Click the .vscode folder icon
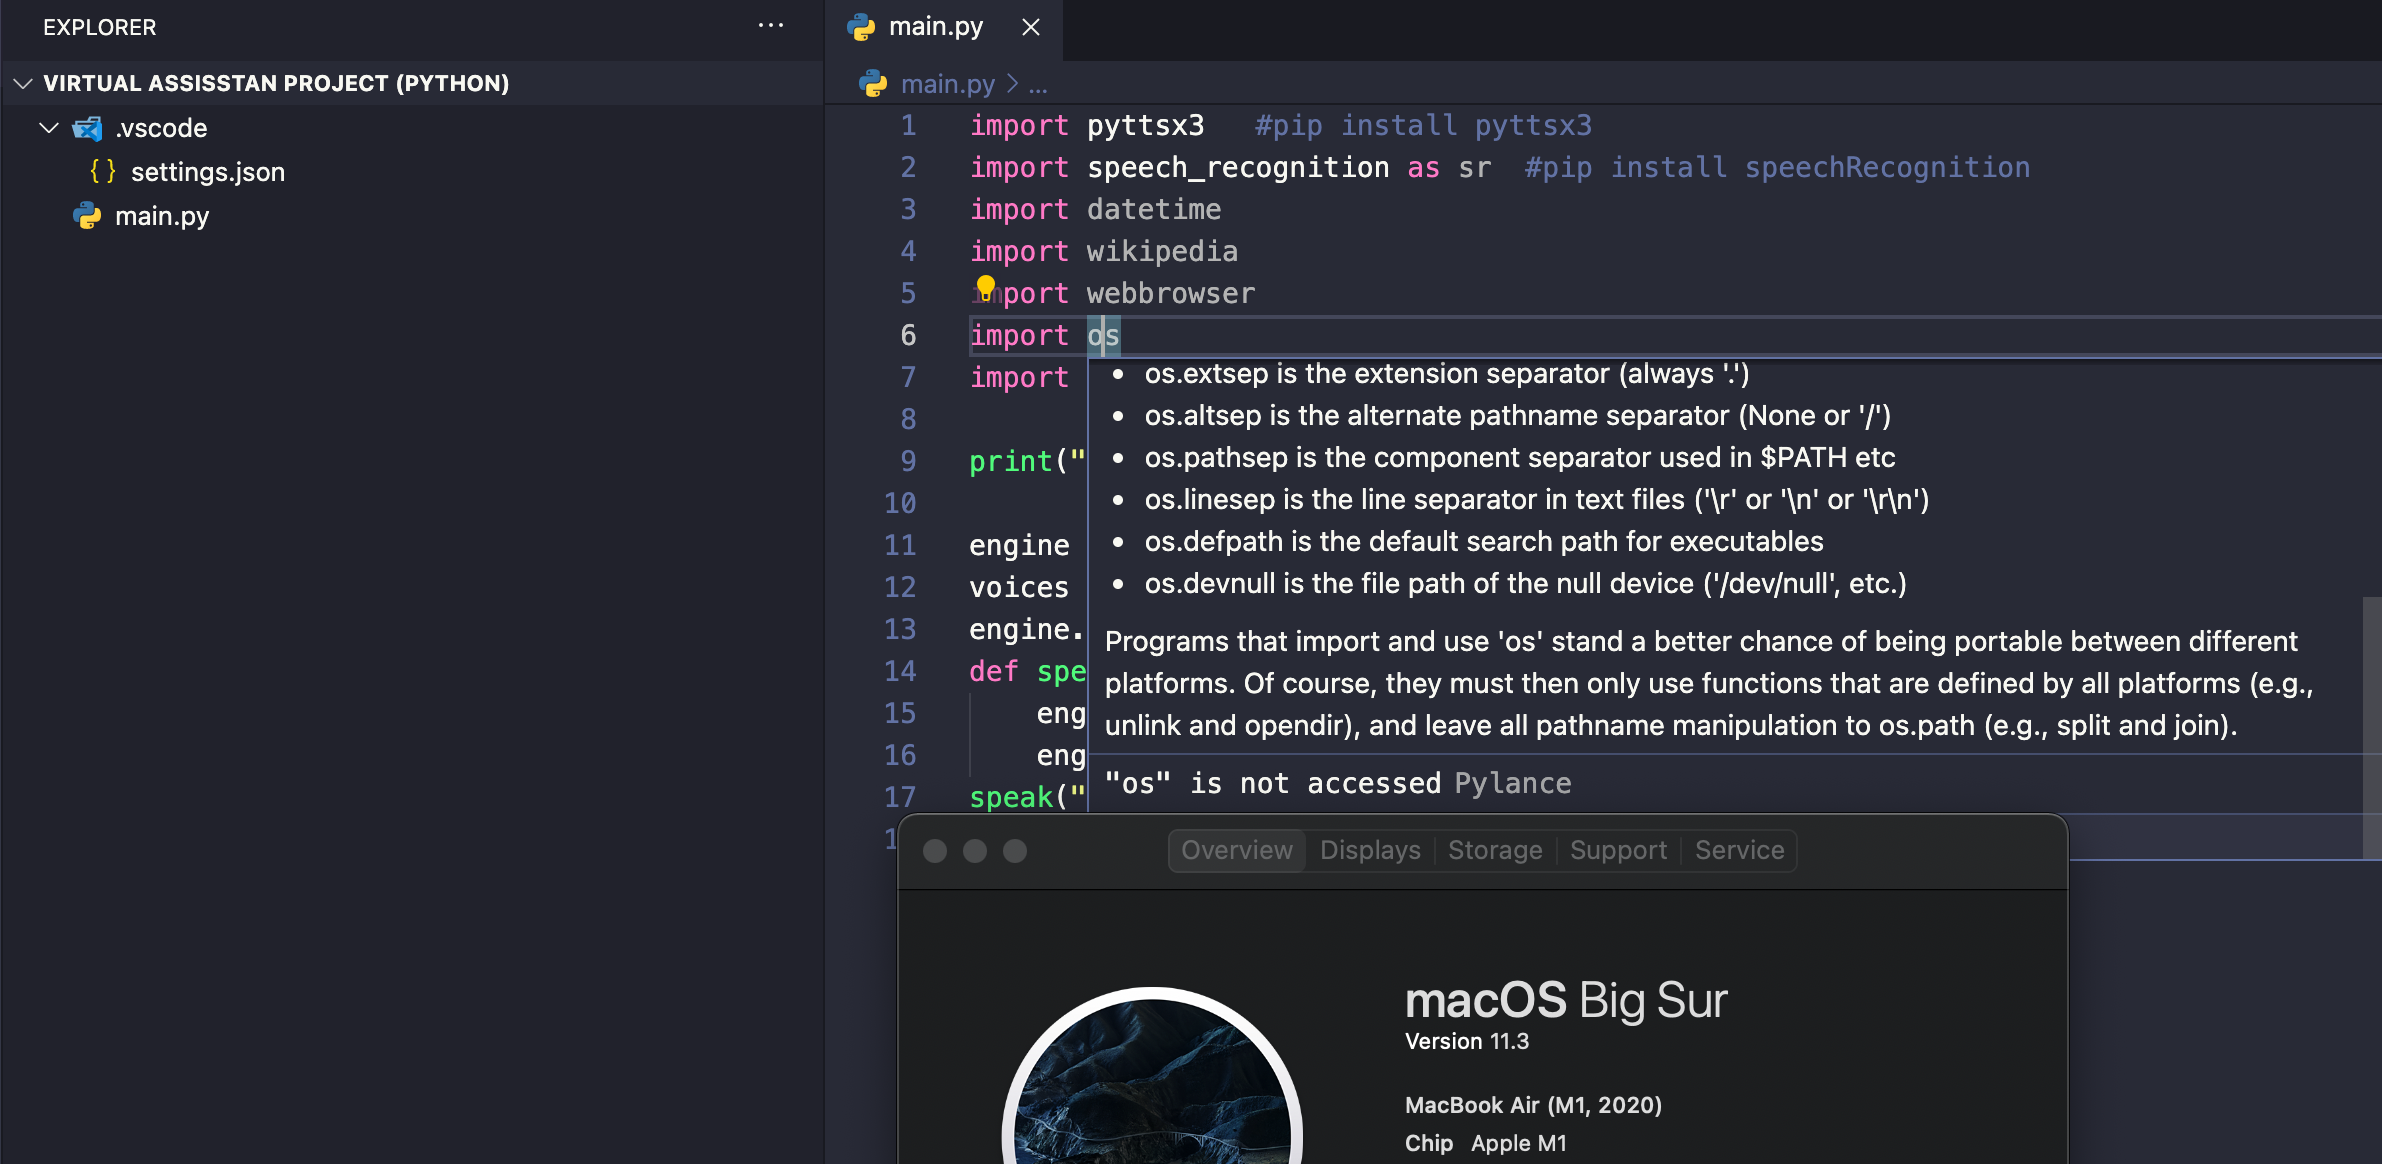This screenshot has width=2382, height=1164. 88,128
